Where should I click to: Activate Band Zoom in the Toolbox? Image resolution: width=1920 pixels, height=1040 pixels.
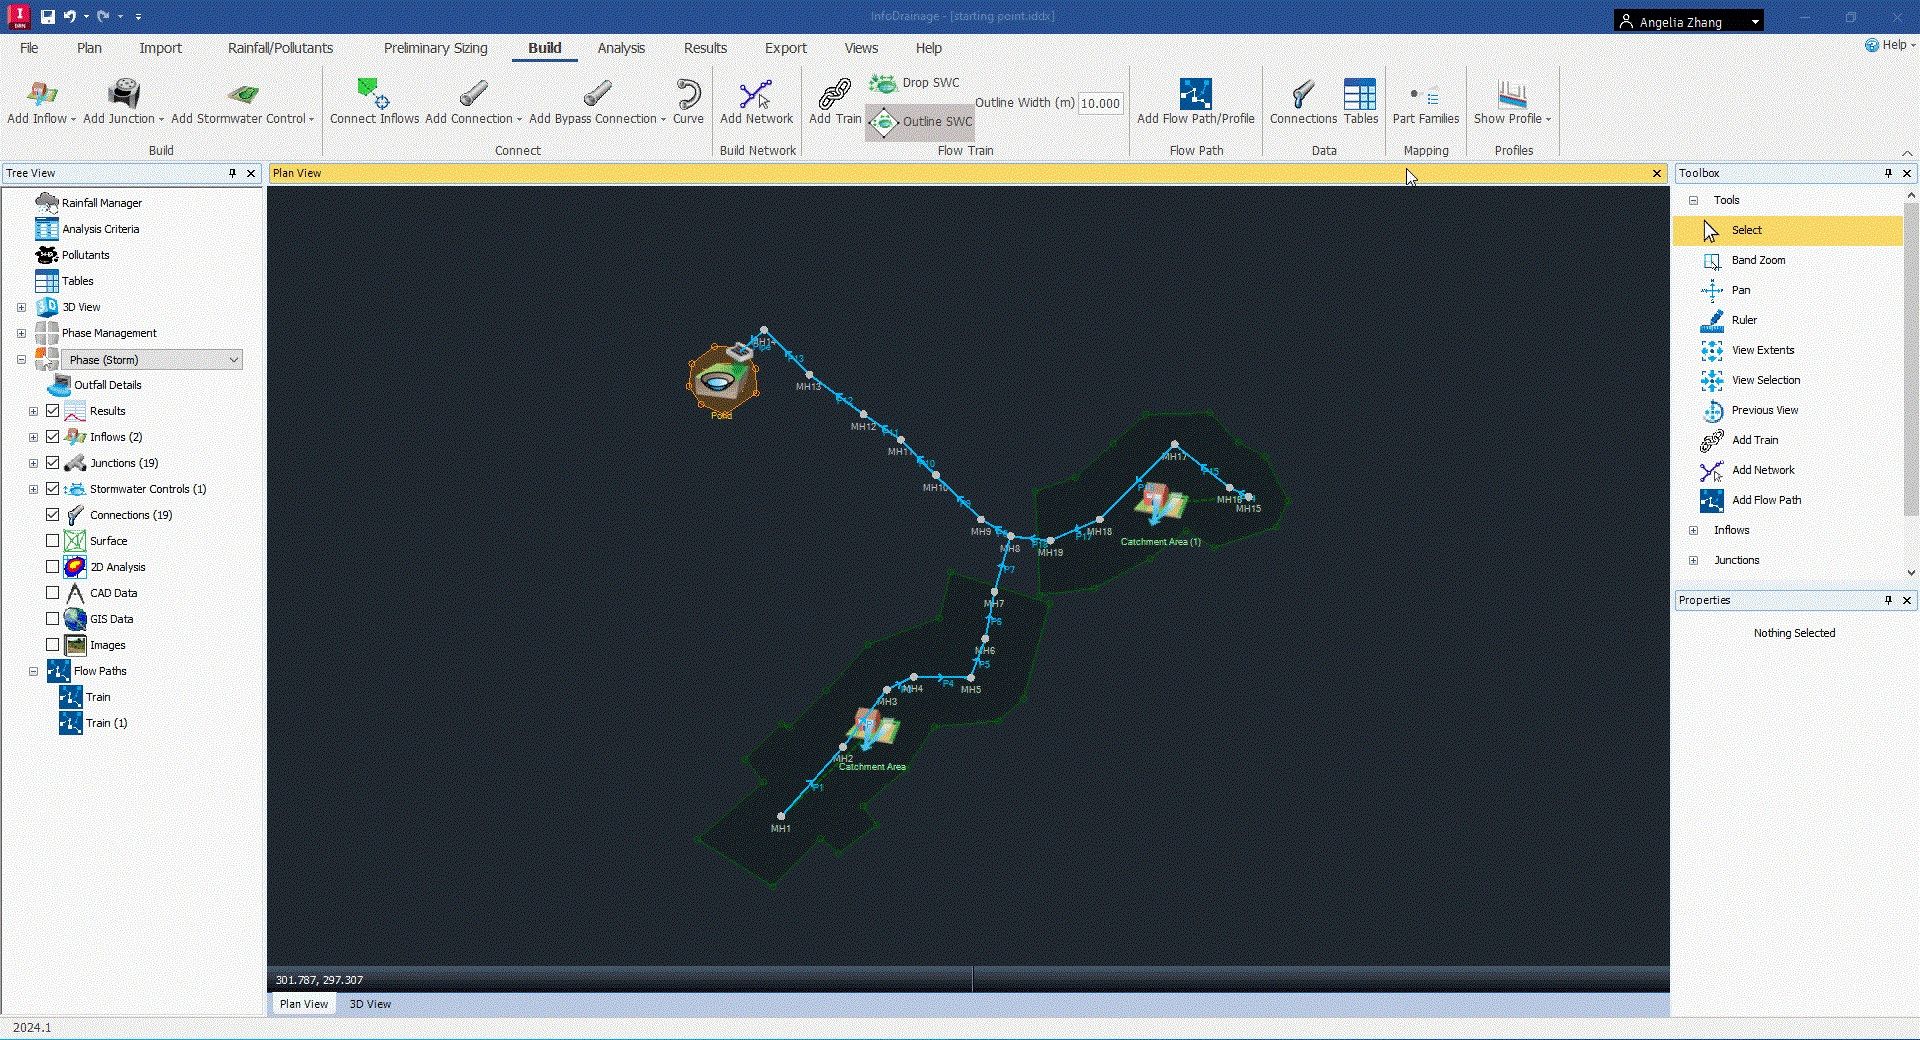coord(1757,260)
